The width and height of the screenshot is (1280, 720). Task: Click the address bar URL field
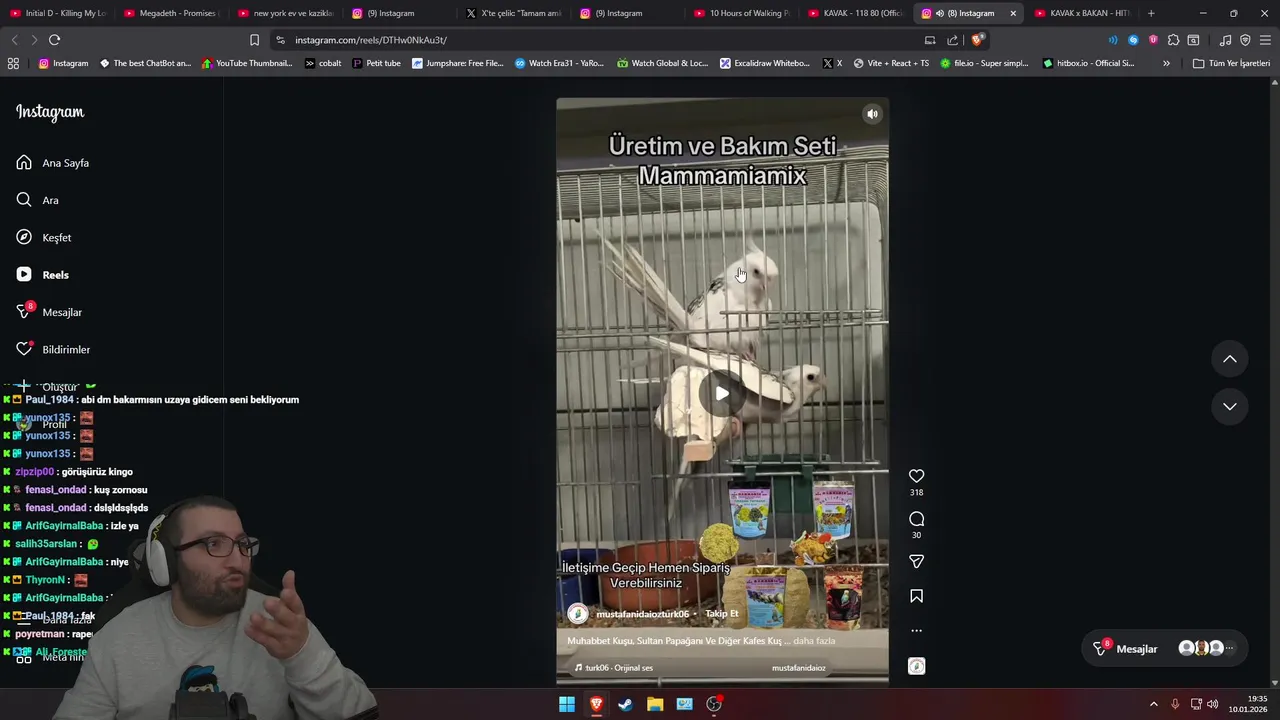point(600,40)
